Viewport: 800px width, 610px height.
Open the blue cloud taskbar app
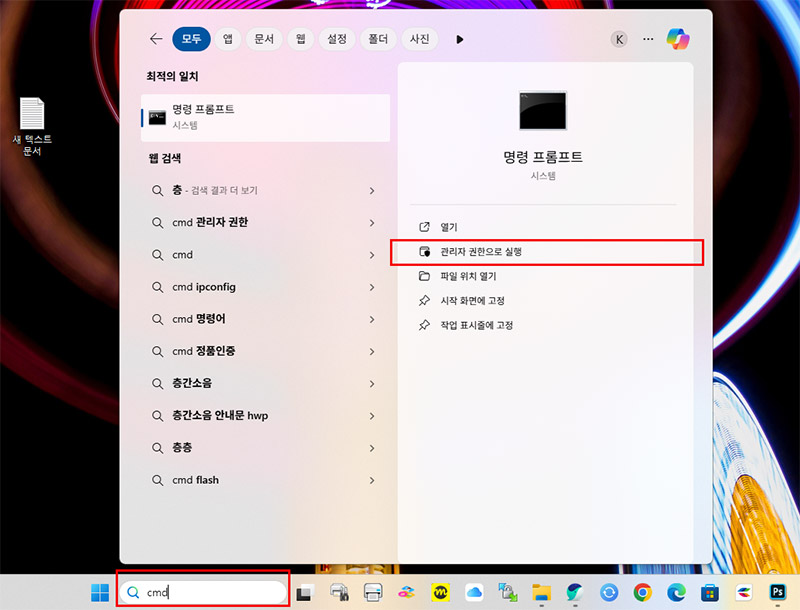474,592
